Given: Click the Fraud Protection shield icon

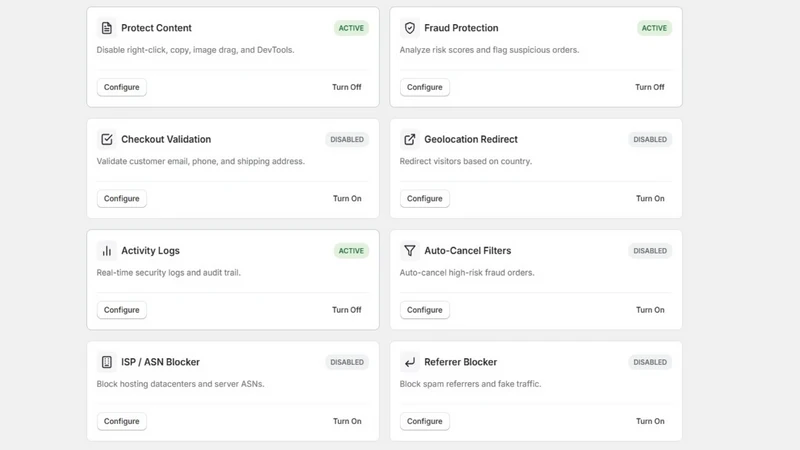Looking at the screenshot, I should coord(410,28).
